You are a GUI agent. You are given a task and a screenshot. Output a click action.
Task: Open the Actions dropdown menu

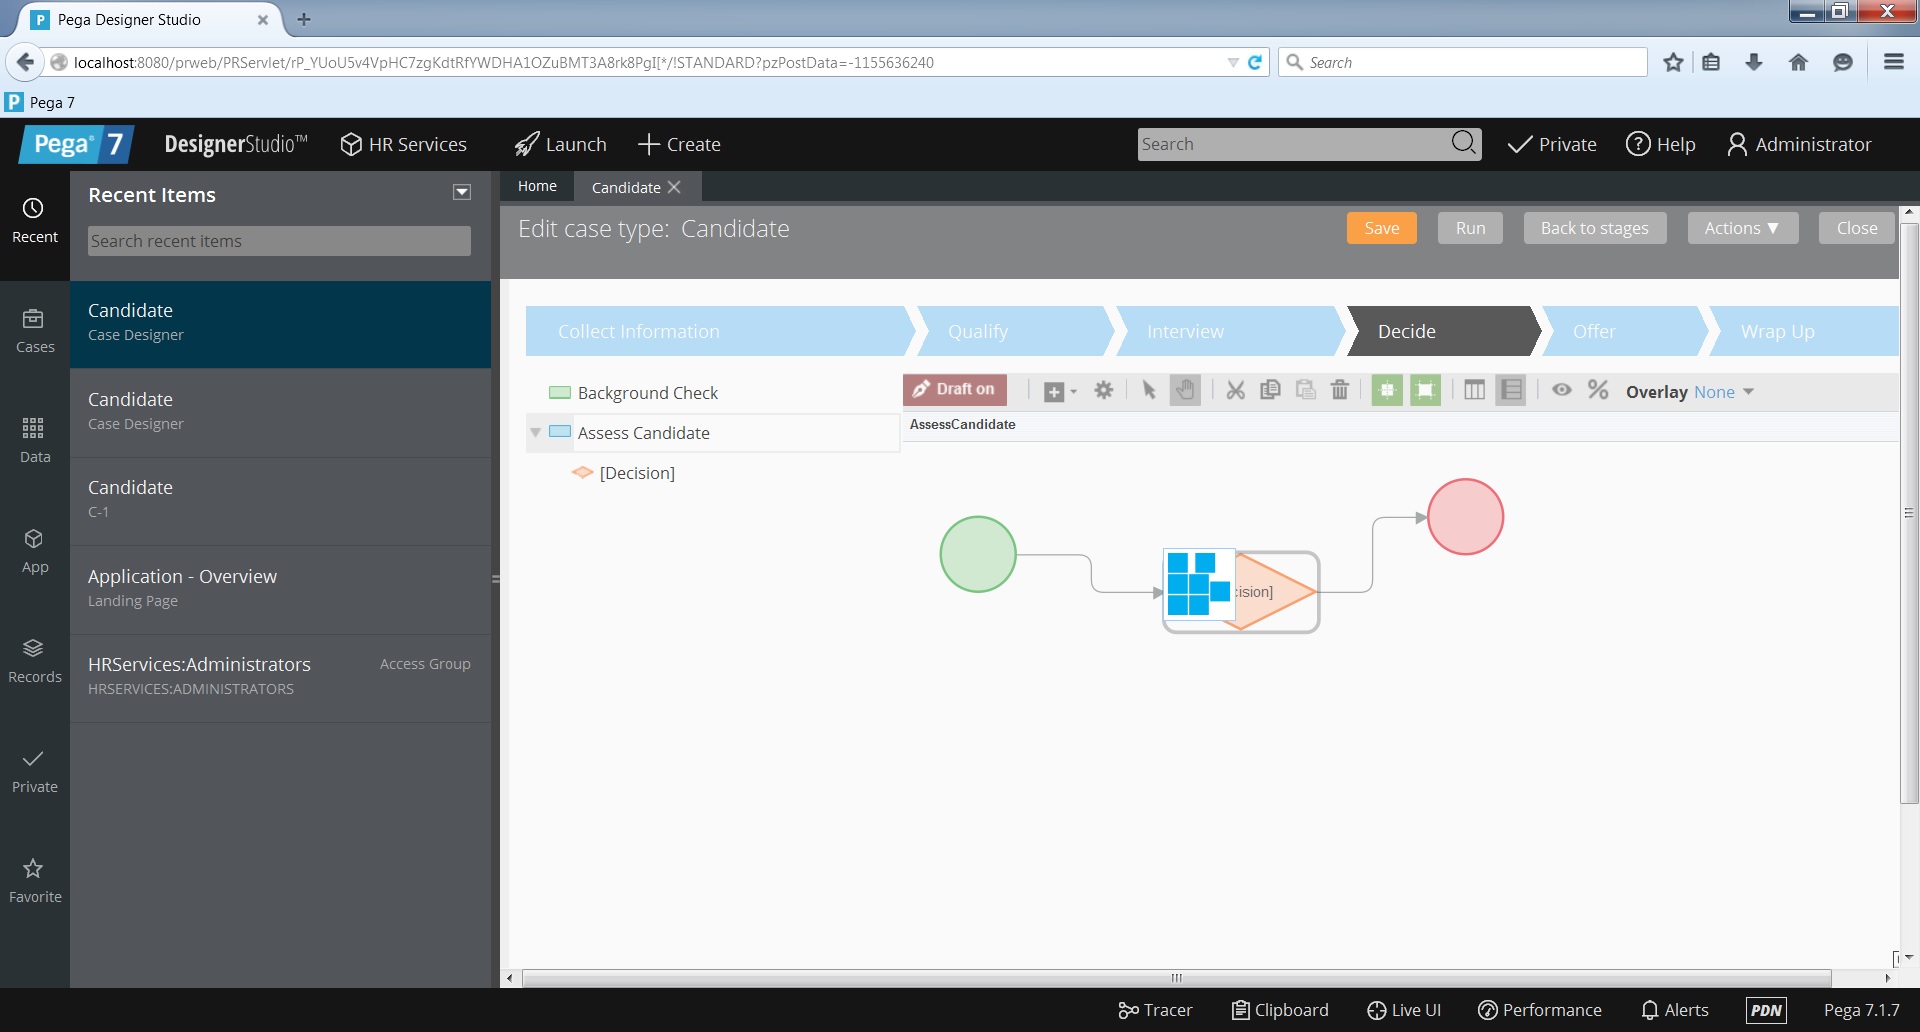pyautogui.click(x=1743, y=228)
